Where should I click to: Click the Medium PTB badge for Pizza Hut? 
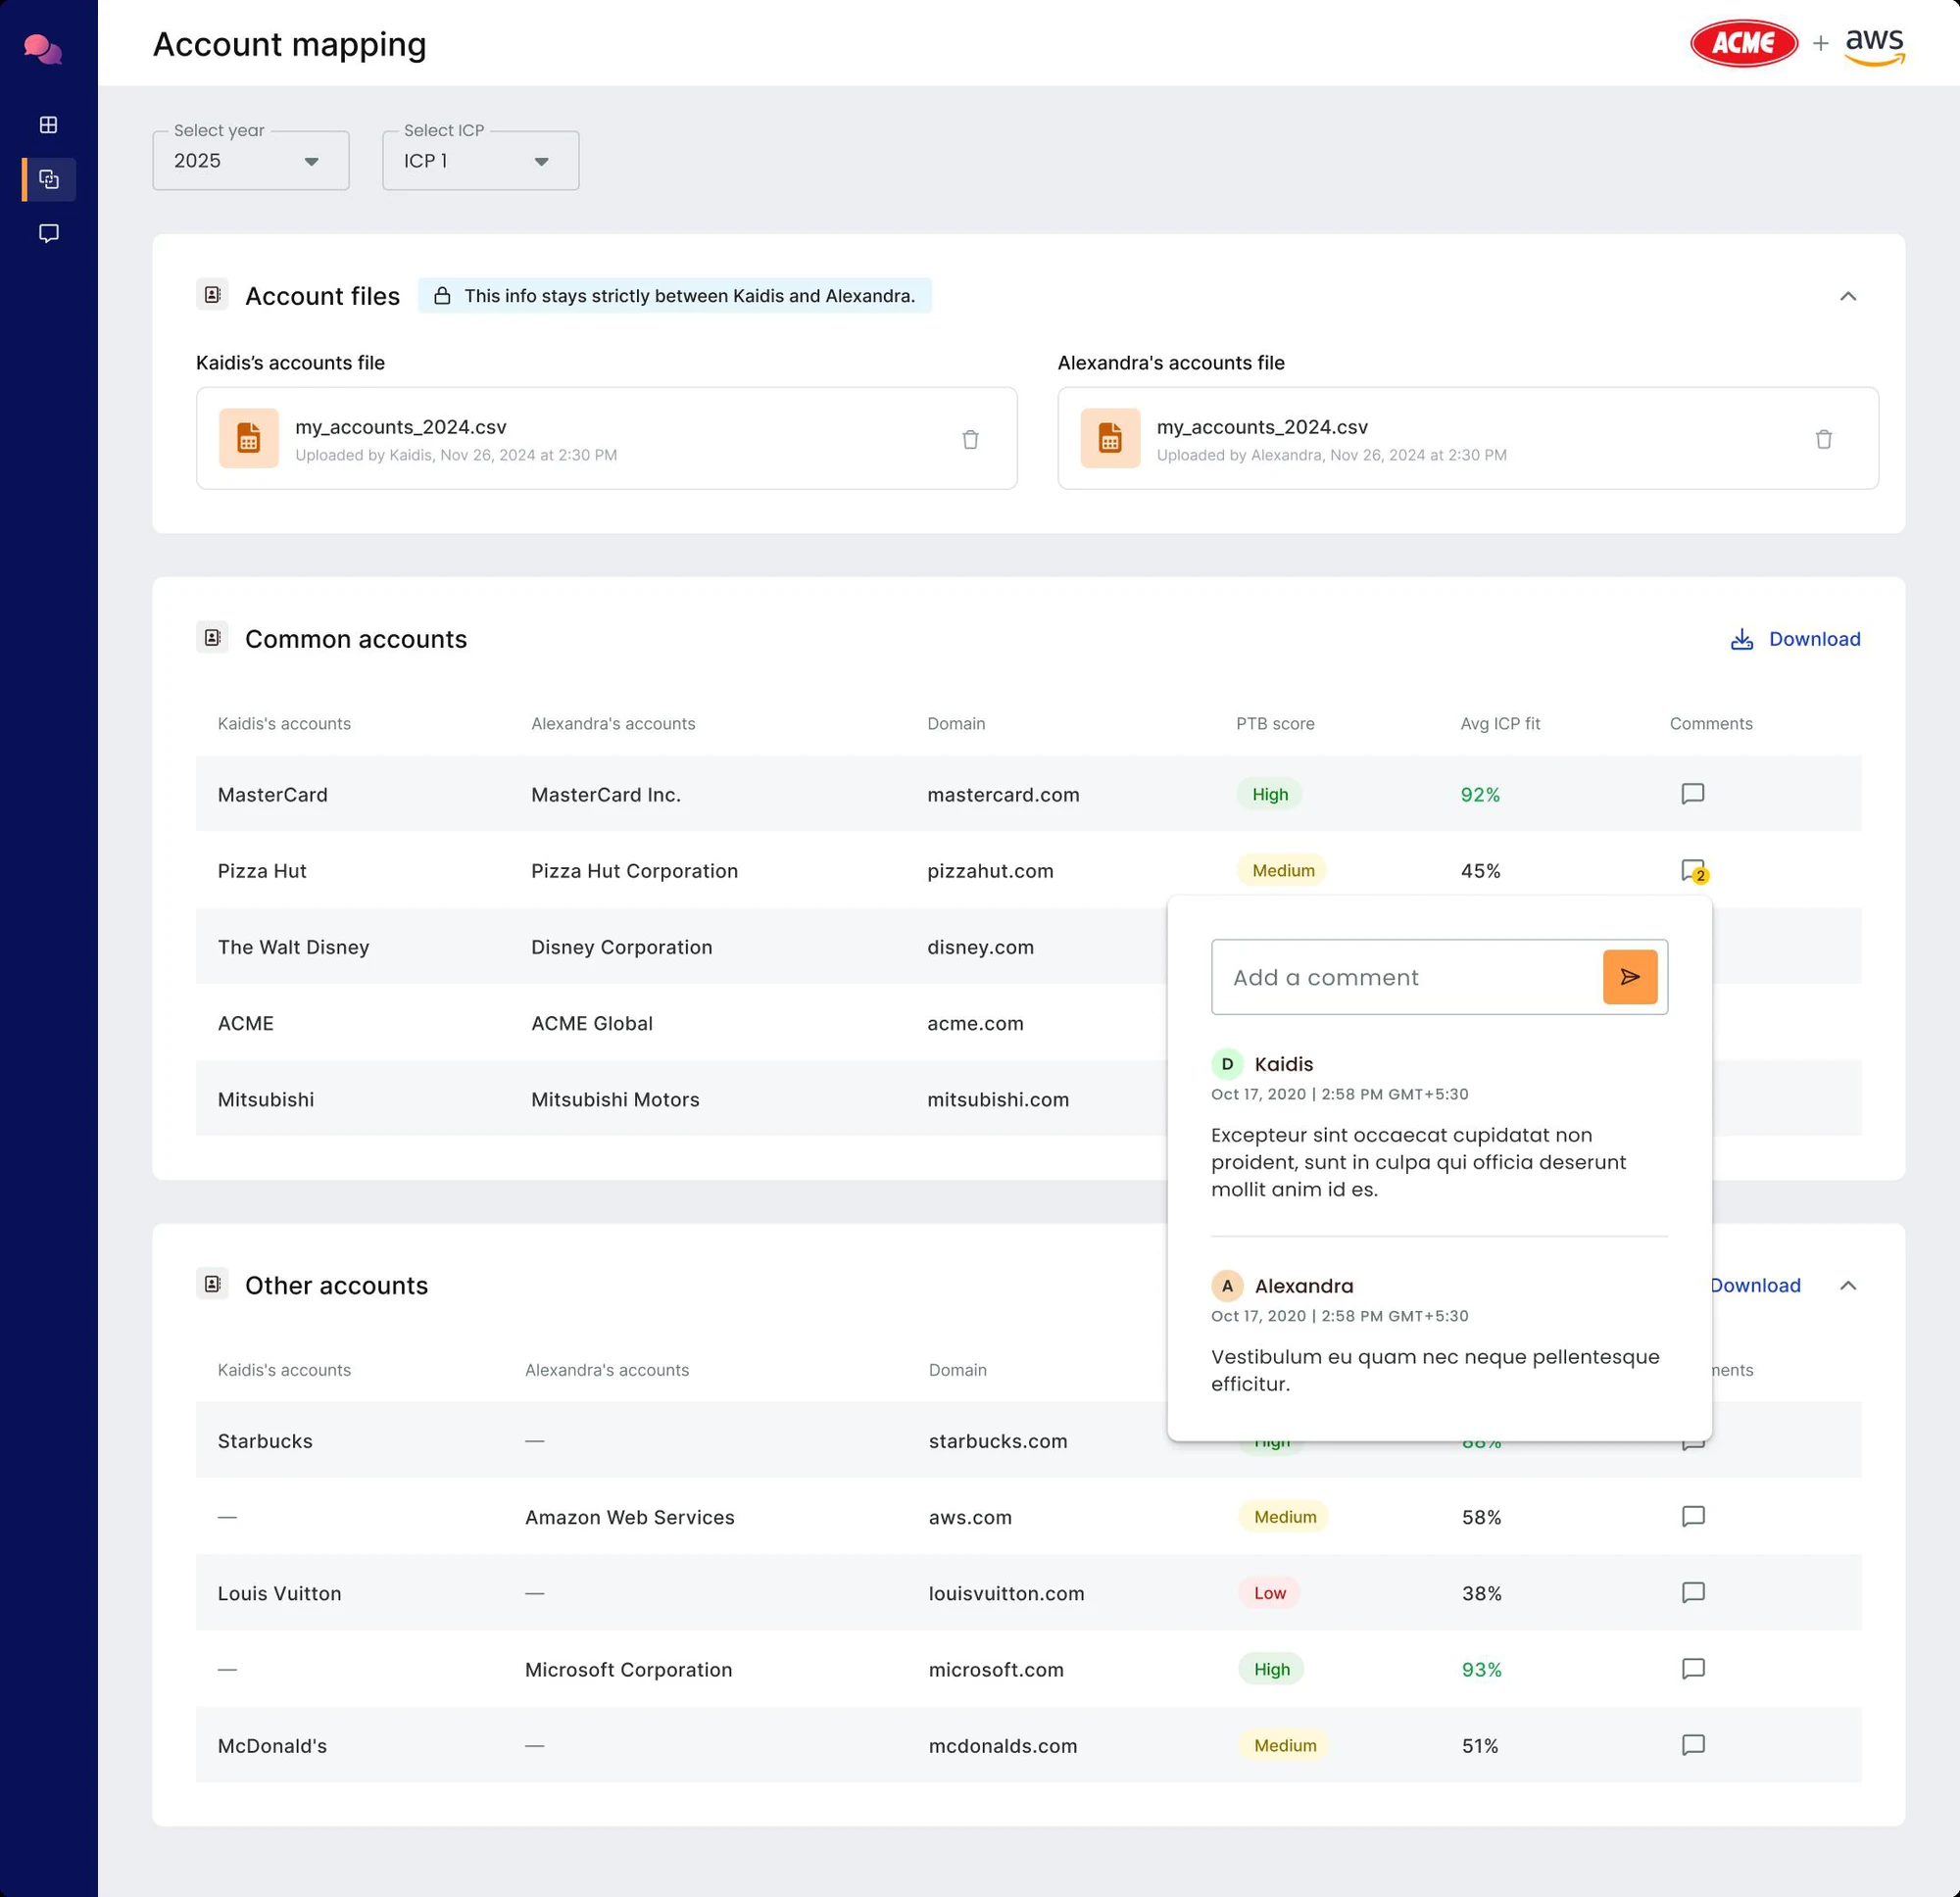(1283, 871)
